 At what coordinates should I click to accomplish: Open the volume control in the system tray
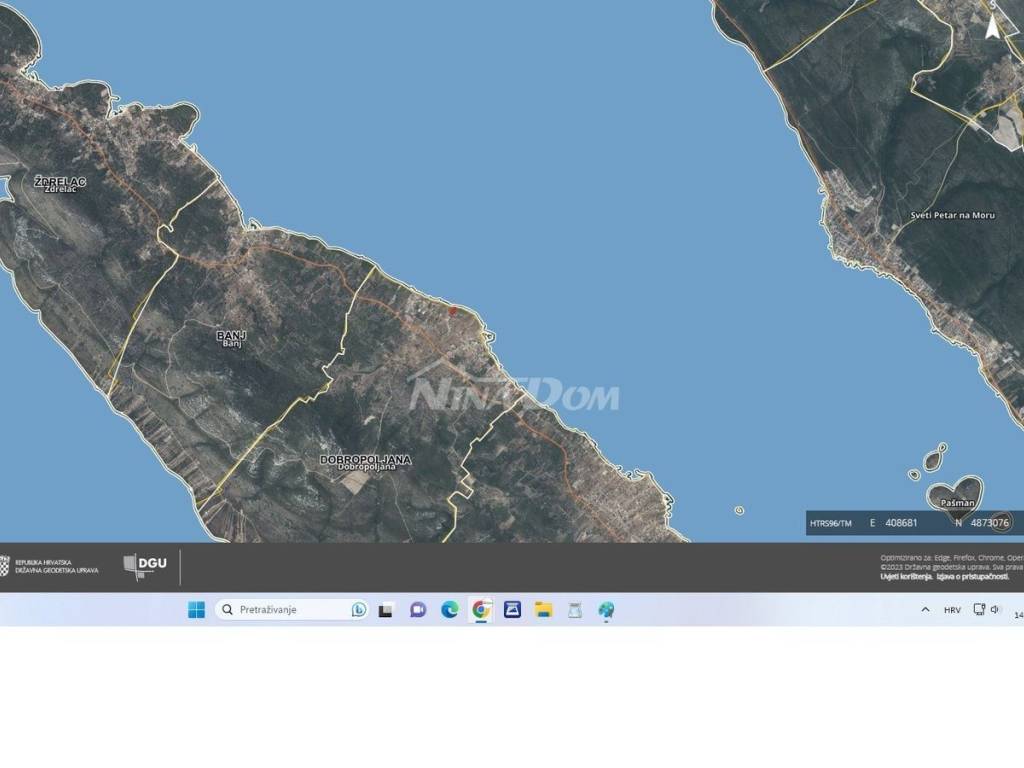996,609
